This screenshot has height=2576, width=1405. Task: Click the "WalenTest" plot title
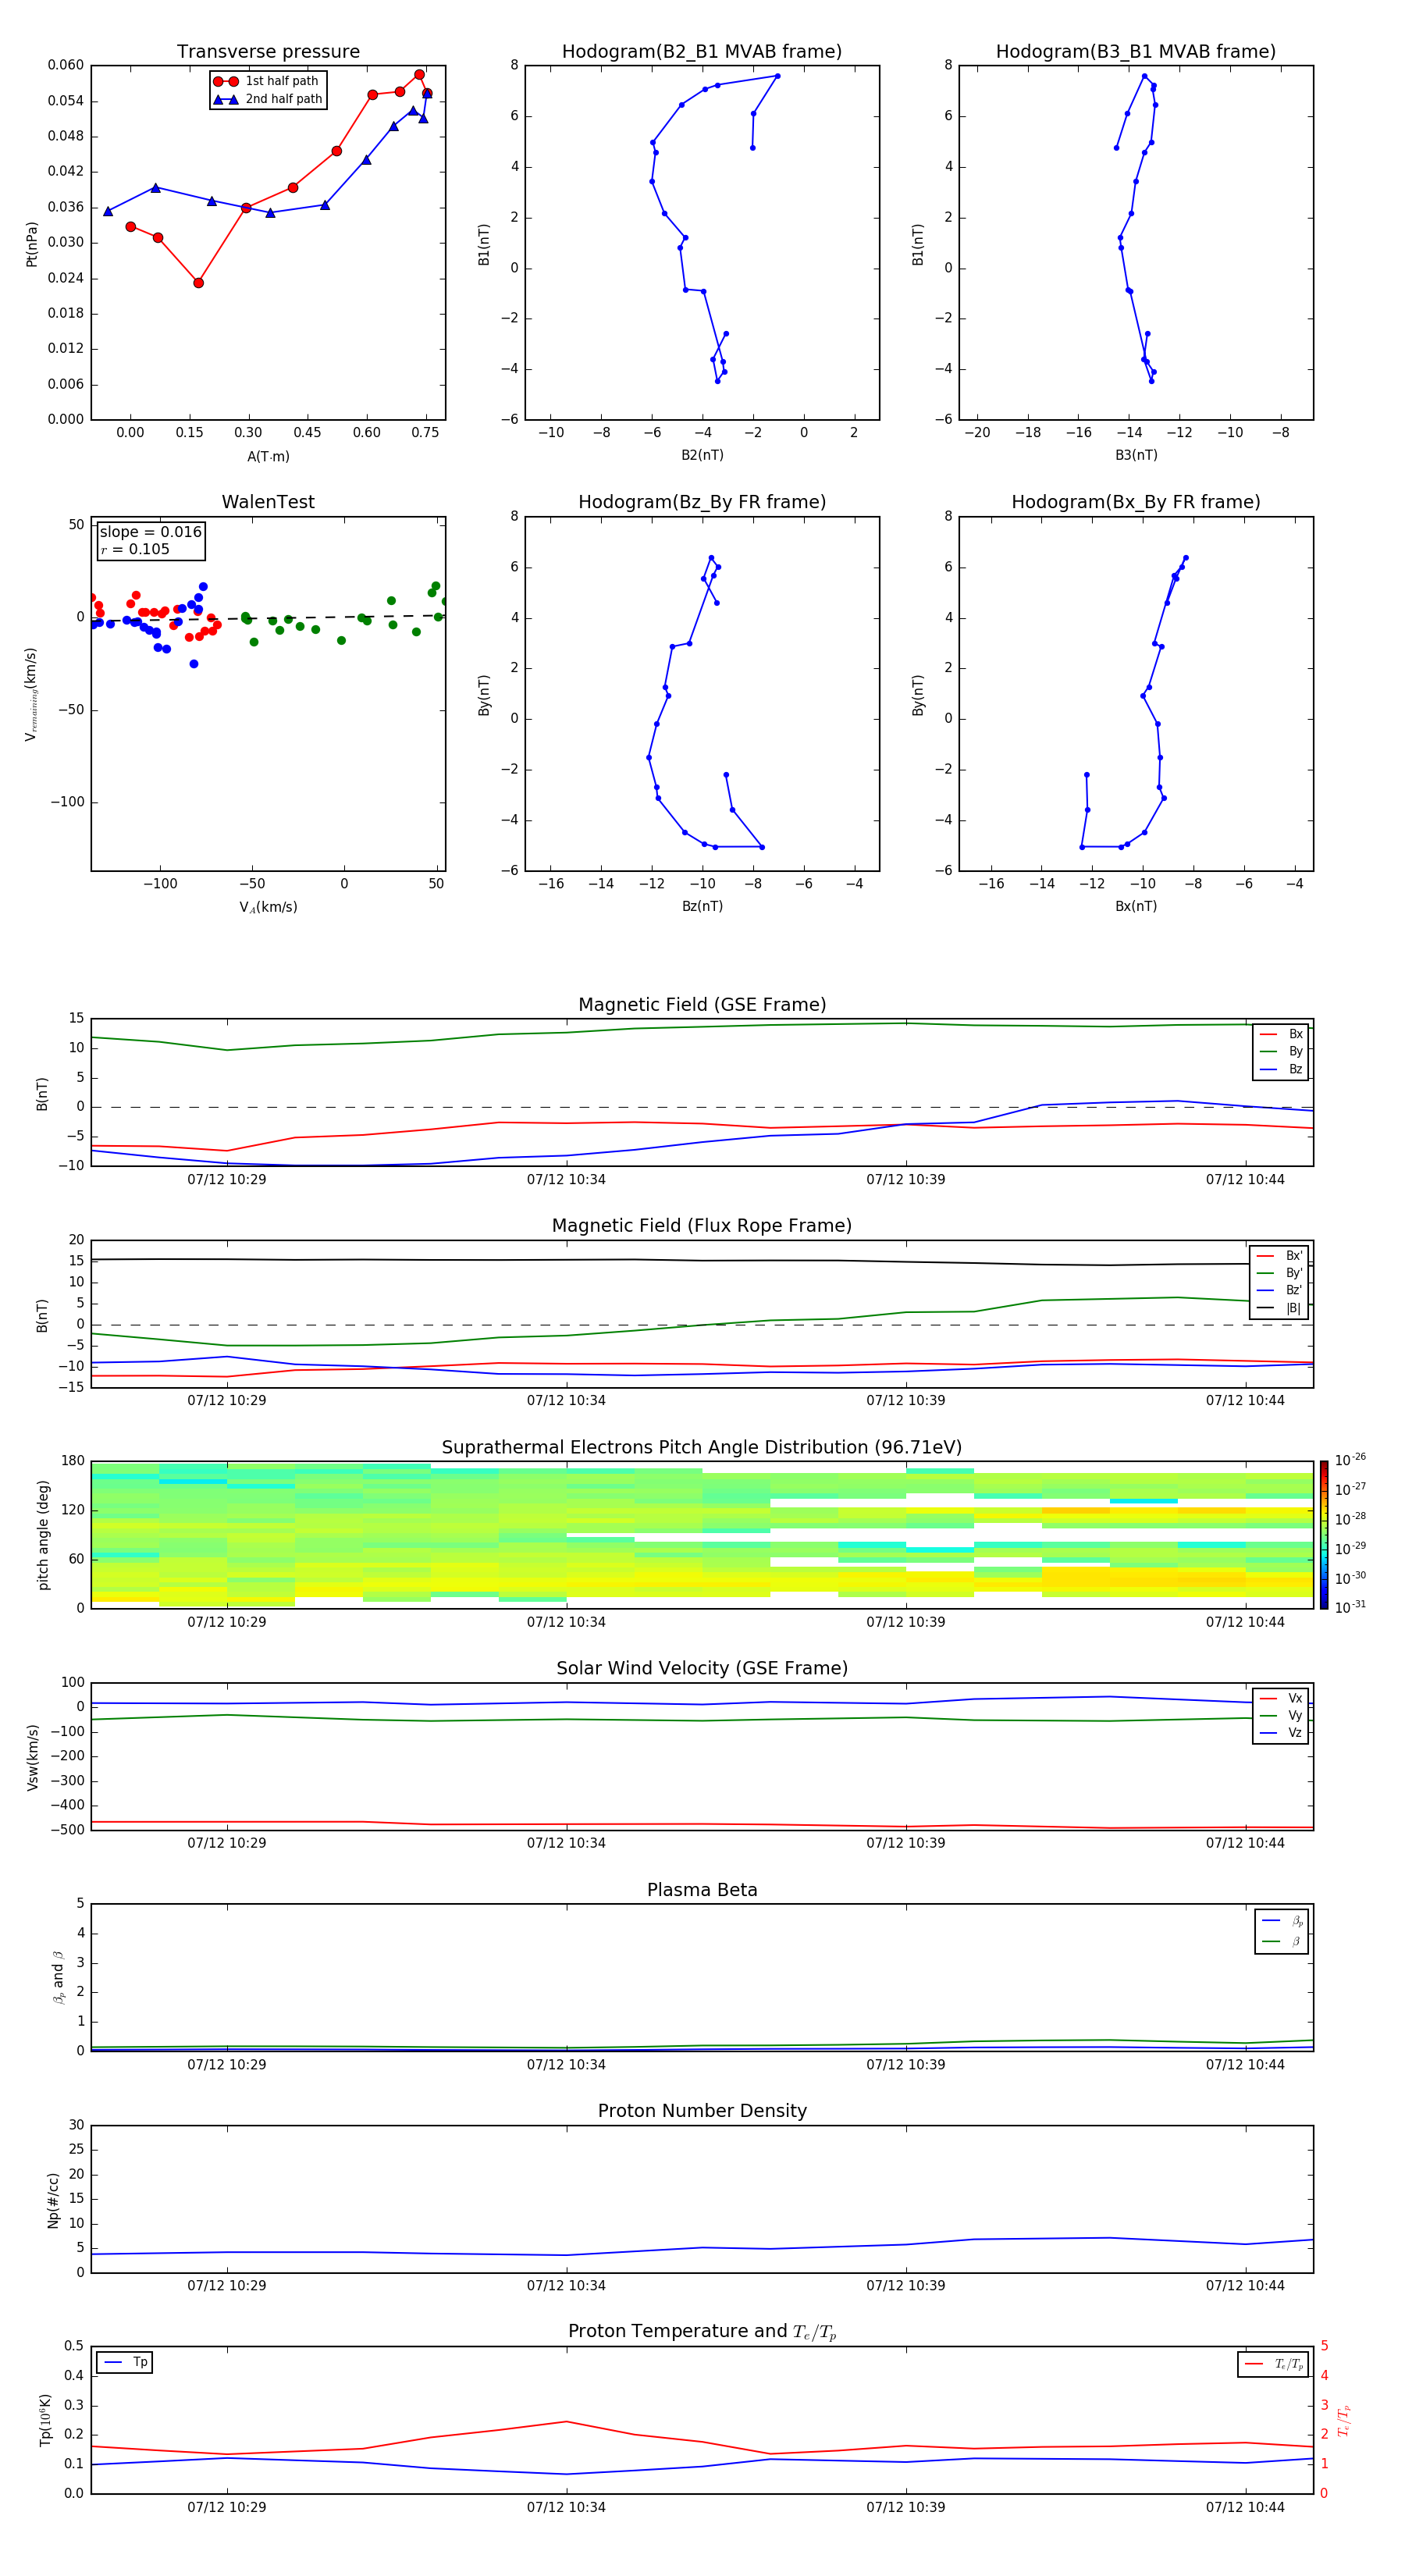tap(268, 502)
